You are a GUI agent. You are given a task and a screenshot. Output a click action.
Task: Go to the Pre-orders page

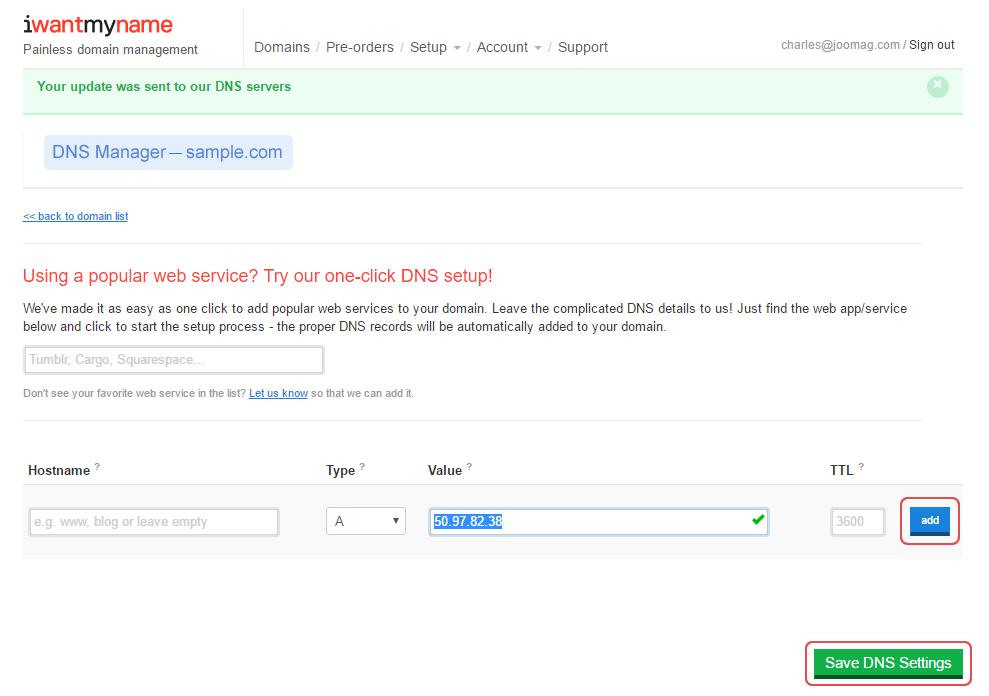(360, 47)
